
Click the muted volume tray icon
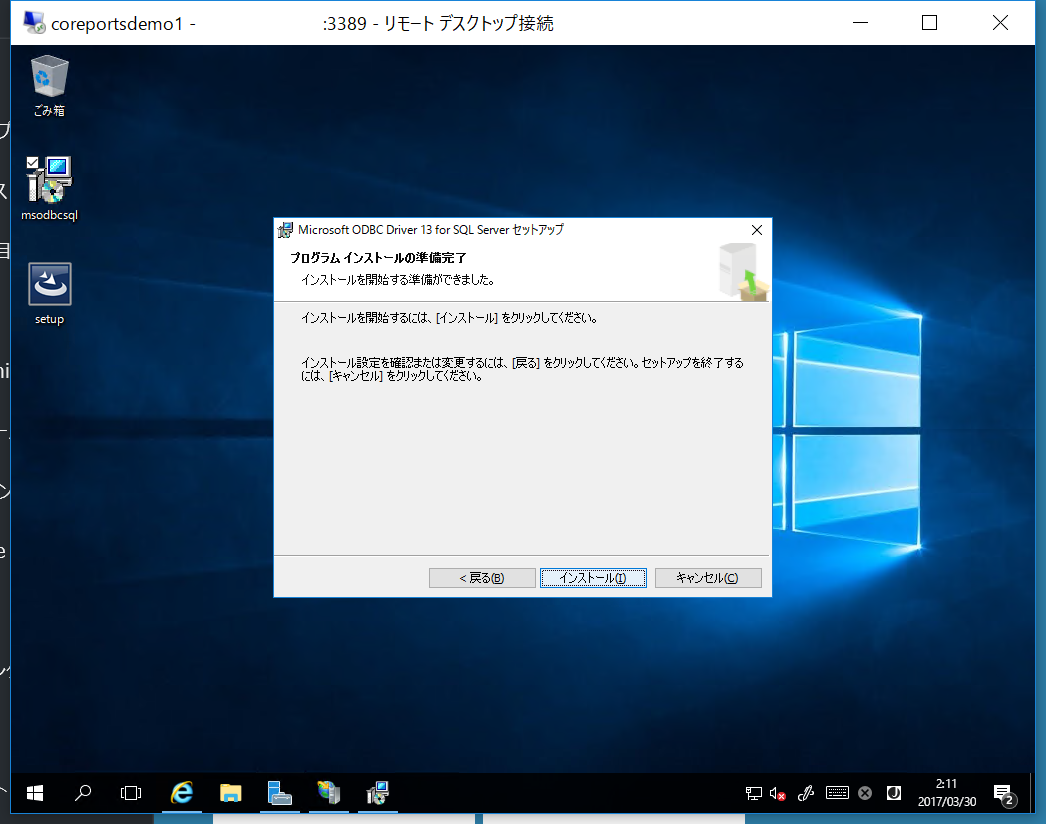coord(777,793)
